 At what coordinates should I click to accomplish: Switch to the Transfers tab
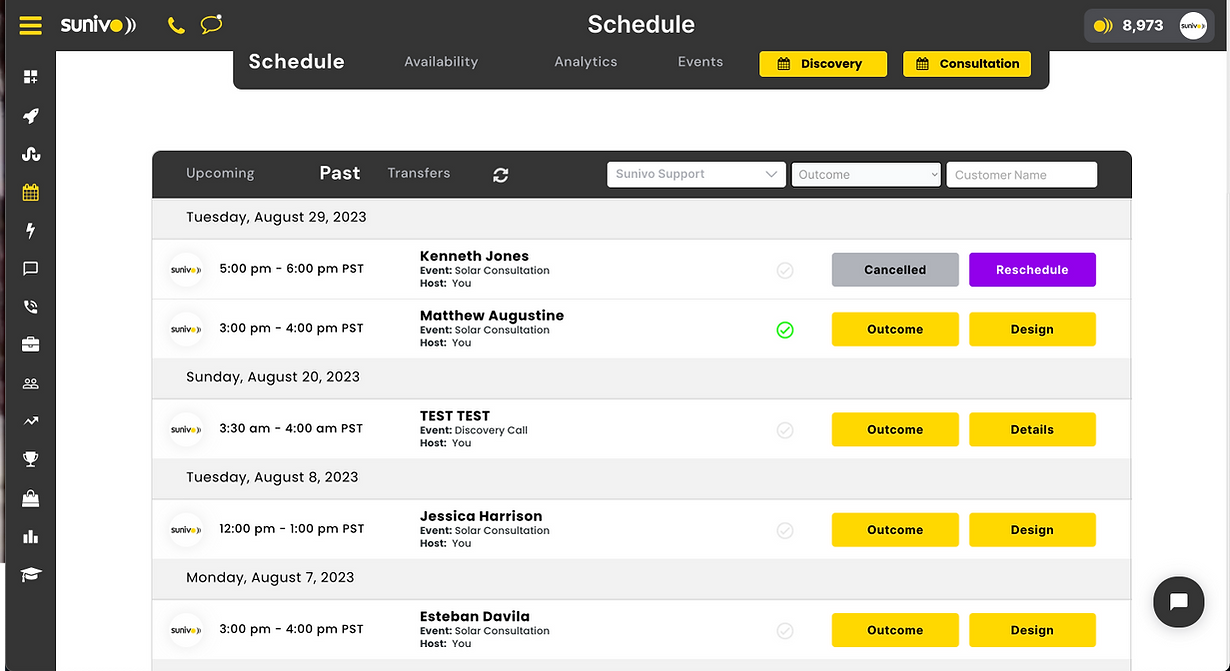[x=419, y=173]
